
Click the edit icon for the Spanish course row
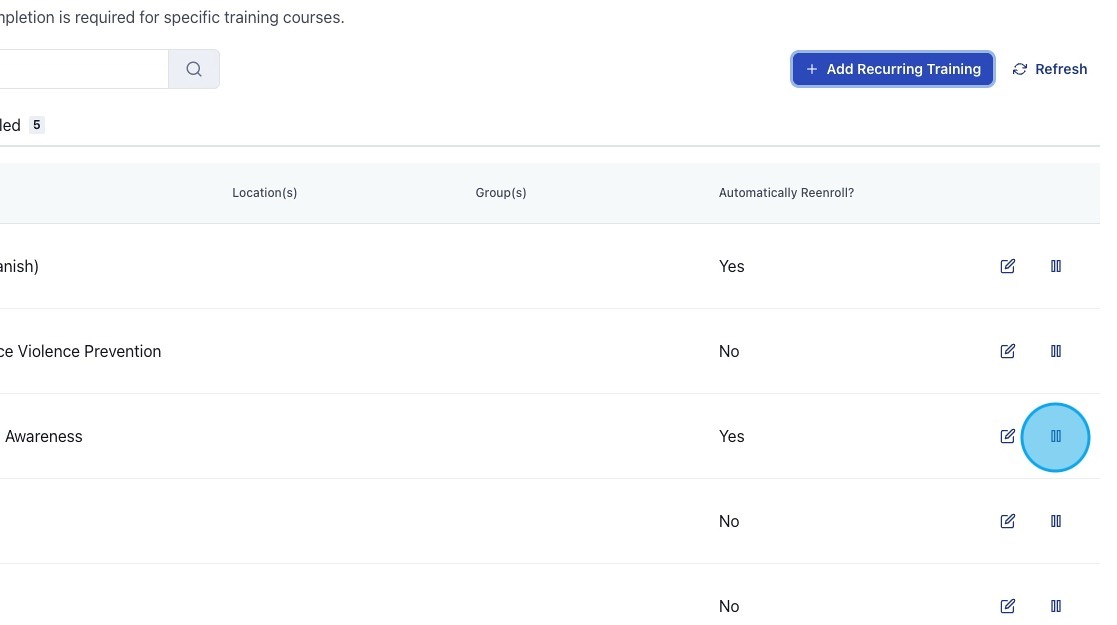click(1007, 266)
